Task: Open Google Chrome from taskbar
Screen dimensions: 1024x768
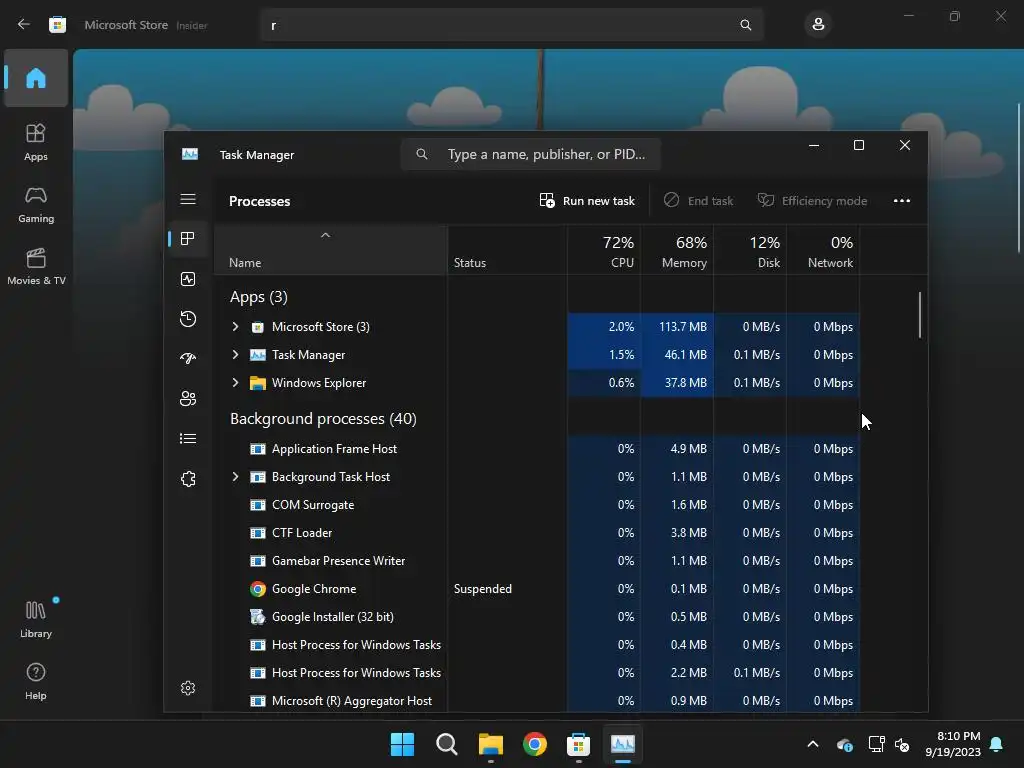Action: 534,744
